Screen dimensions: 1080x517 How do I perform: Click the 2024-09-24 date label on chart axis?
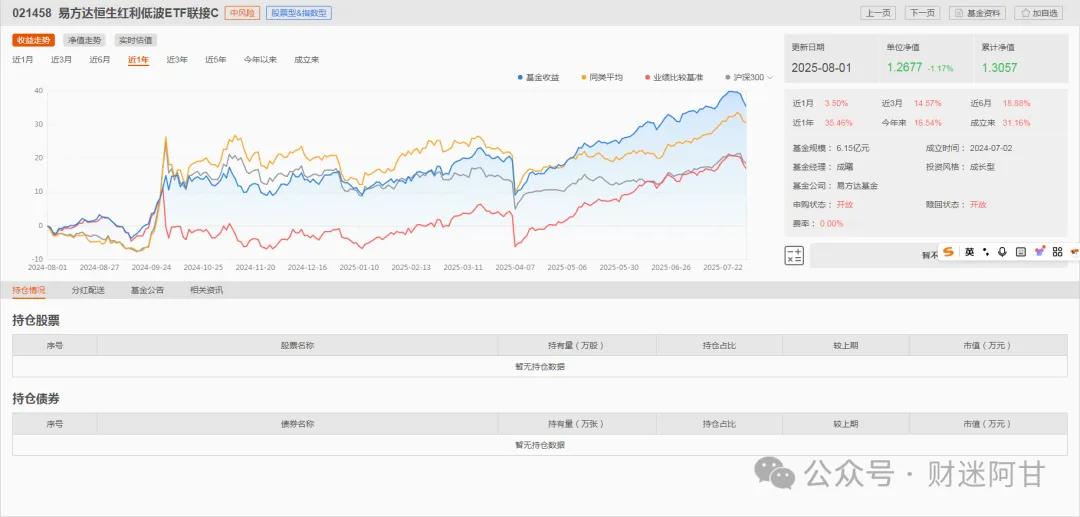pos(151,267)
